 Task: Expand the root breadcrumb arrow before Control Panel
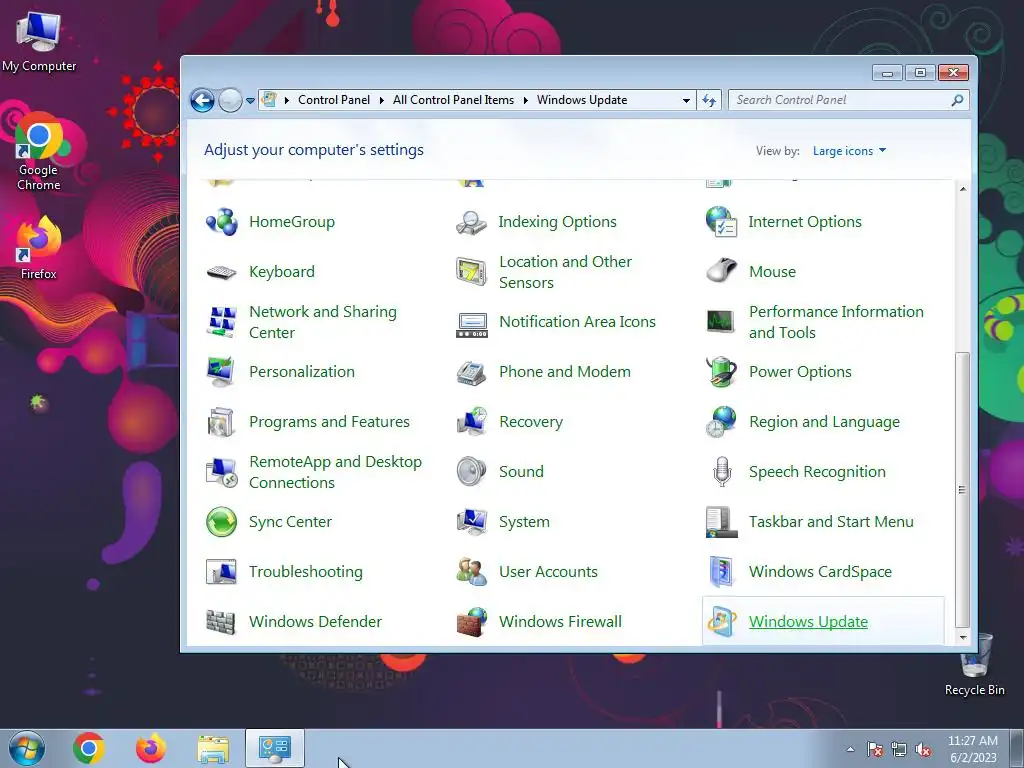pyautogui.click(x=286, y=101)
